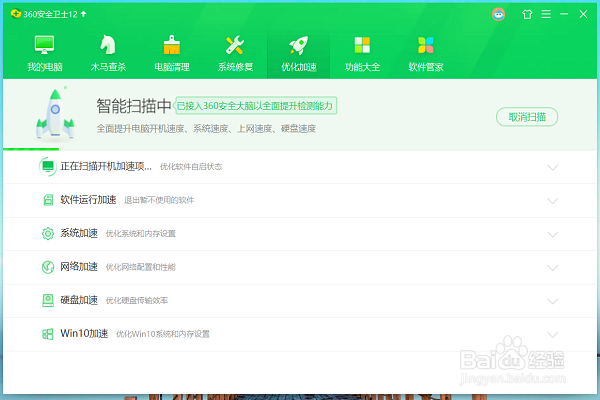Expand the 系统加速 row chevron
This screenshot has height=400, width=600.
552,234
